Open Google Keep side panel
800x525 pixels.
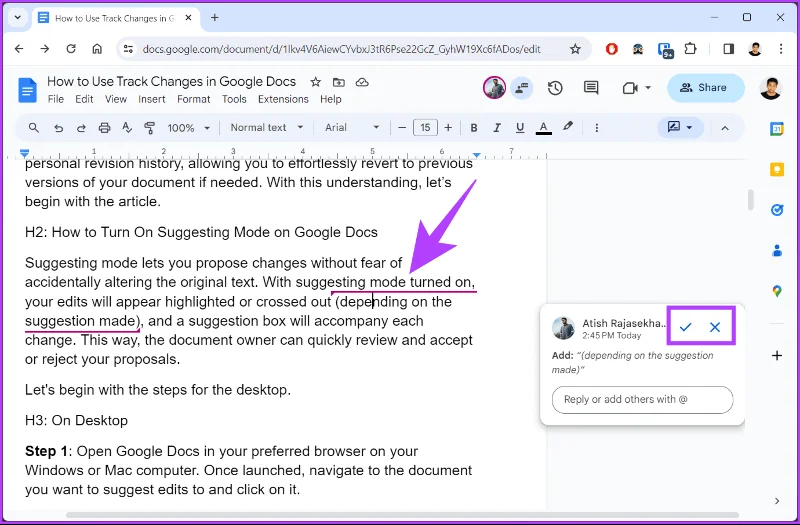[777, 169]
